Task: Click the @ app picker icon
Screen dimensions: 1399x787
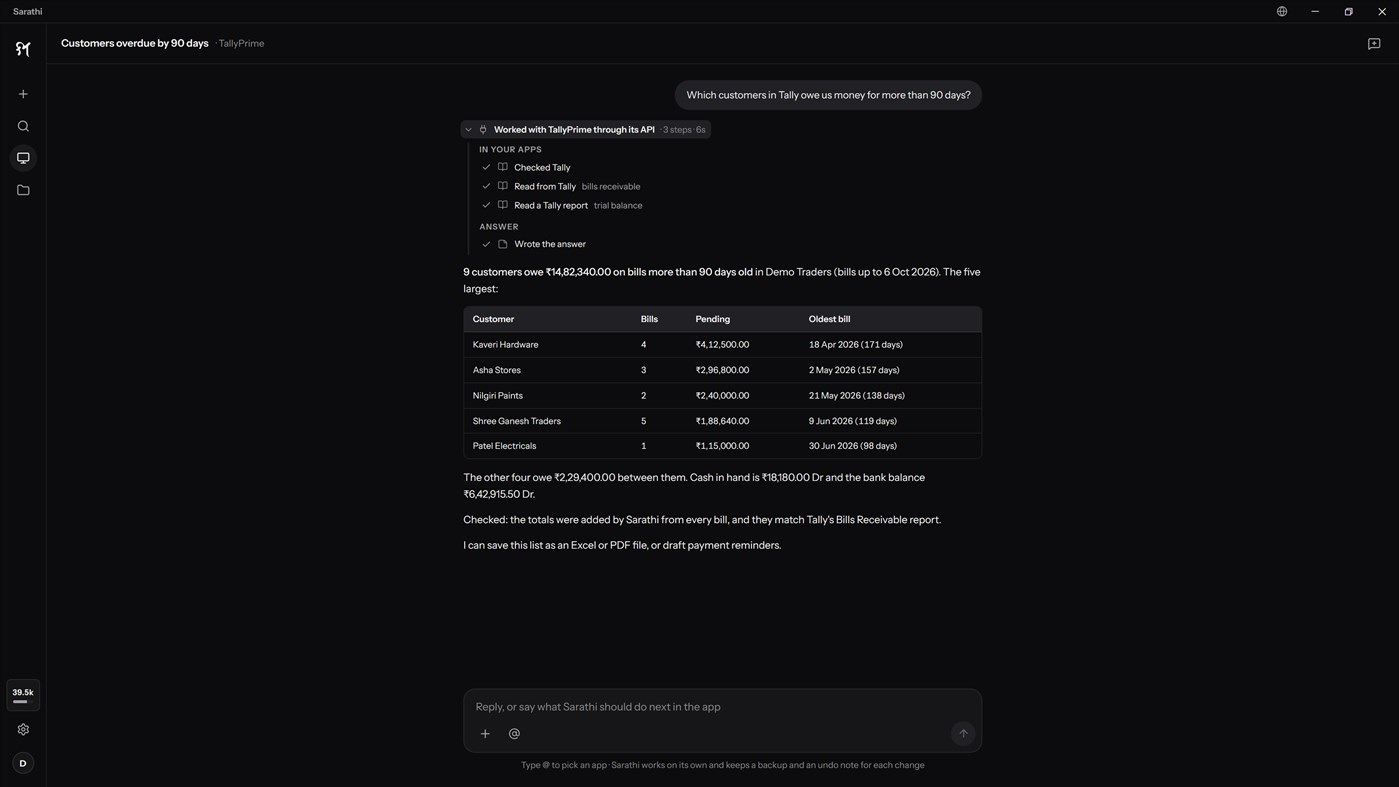Action: pyautogui.click(x=514, y=734)
